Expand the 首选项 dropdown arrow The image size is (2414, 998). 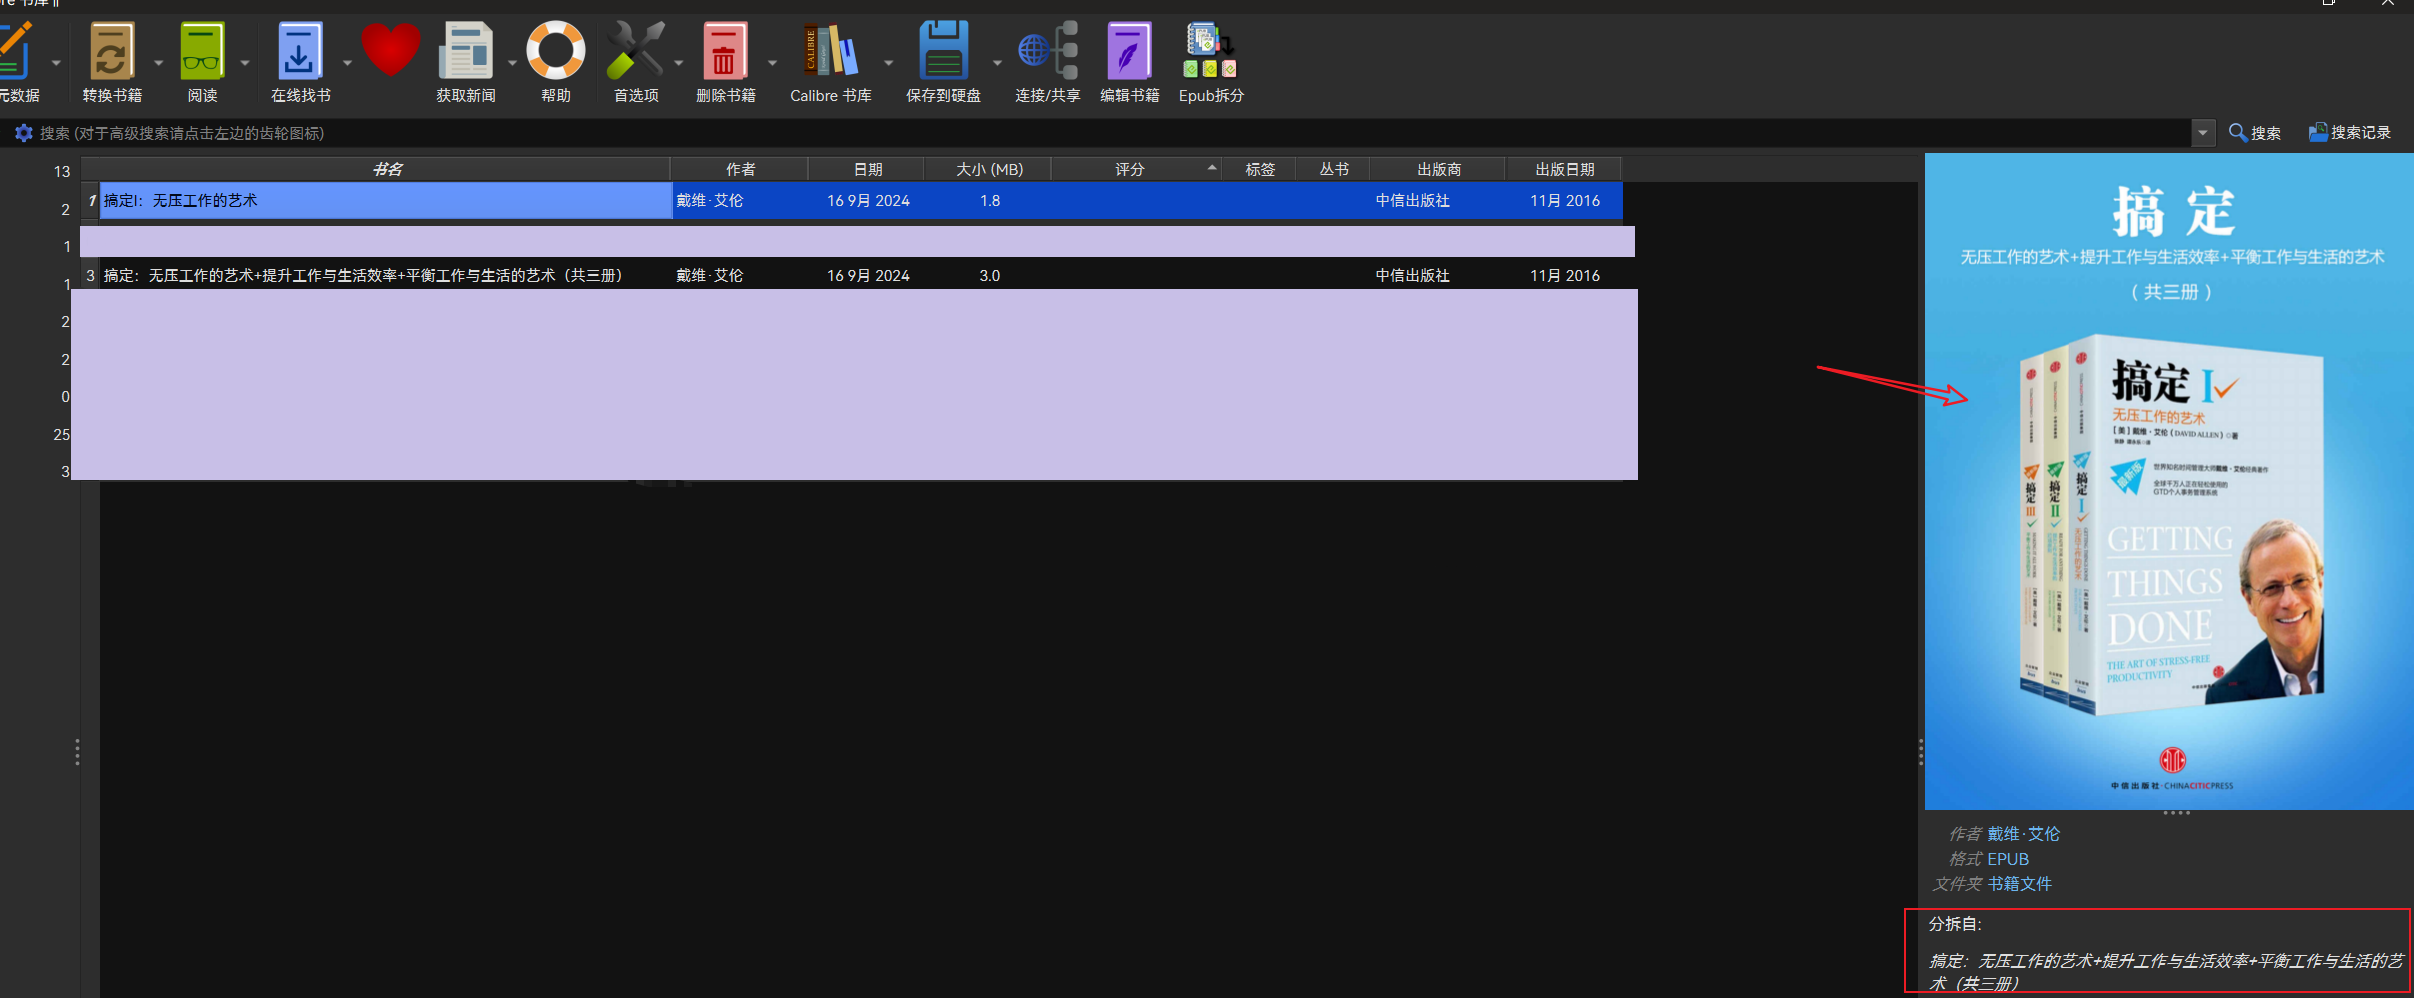tap(679, 63)
